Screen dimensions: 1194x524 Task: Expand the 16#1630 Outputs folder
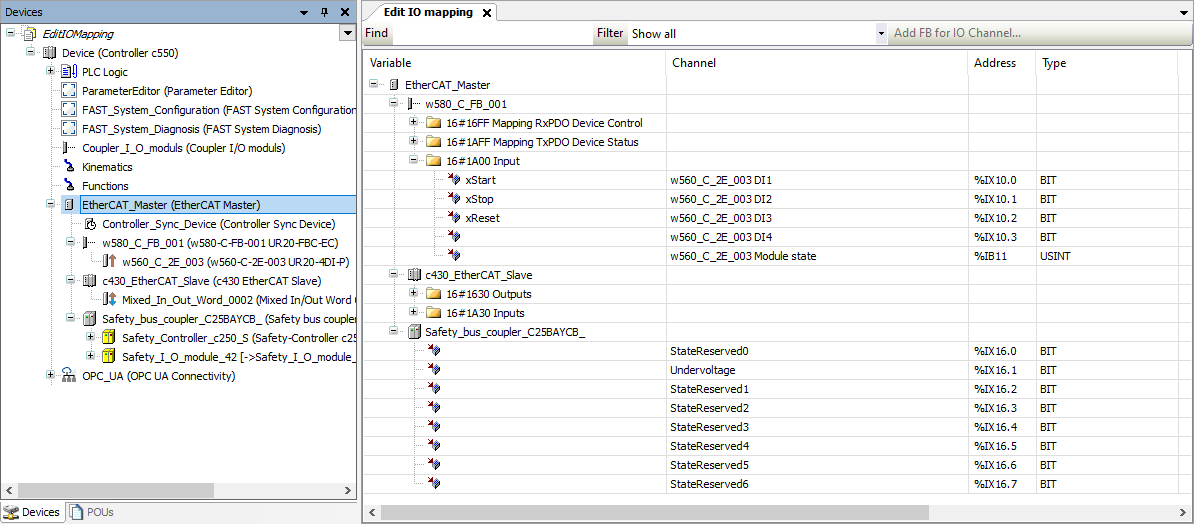[413, 294]
